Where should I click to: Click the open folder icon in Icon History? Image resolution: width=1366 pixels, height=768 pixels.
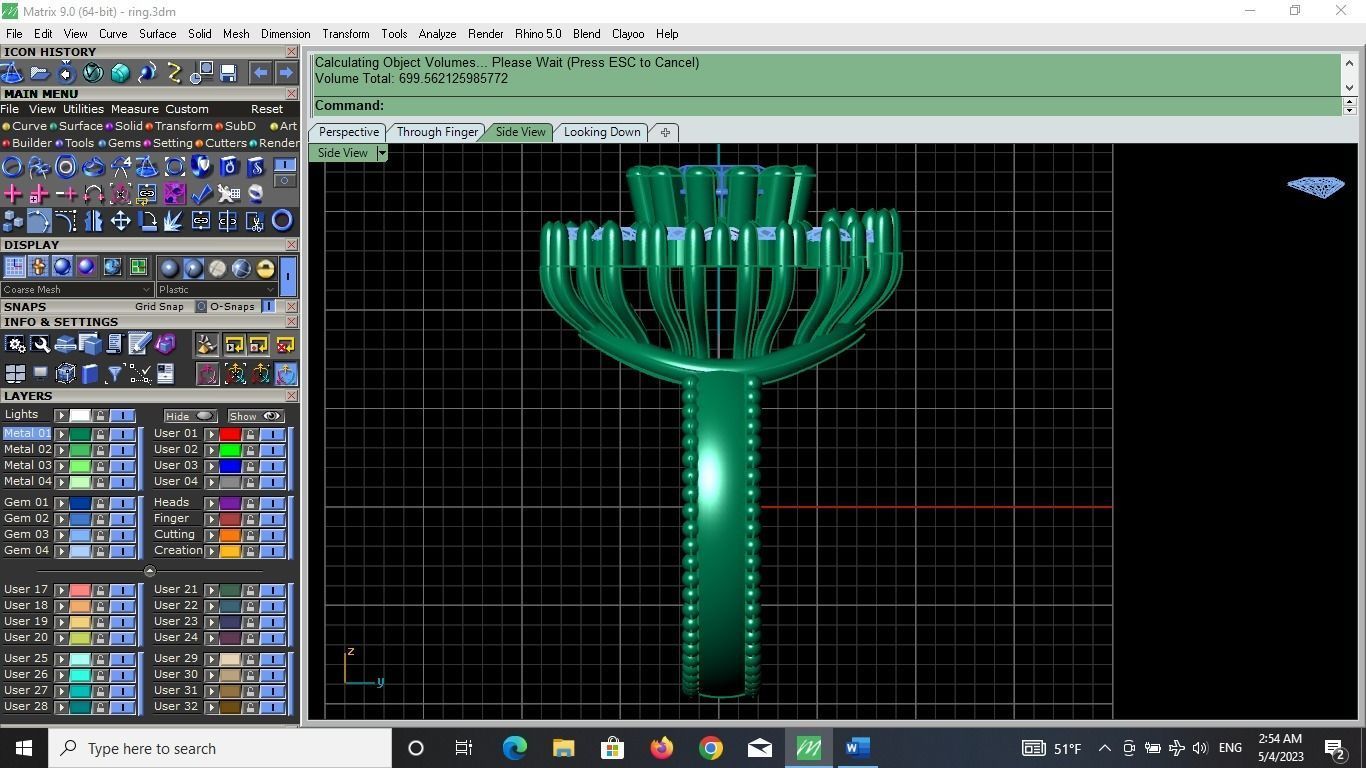click(x=39, y=72)
